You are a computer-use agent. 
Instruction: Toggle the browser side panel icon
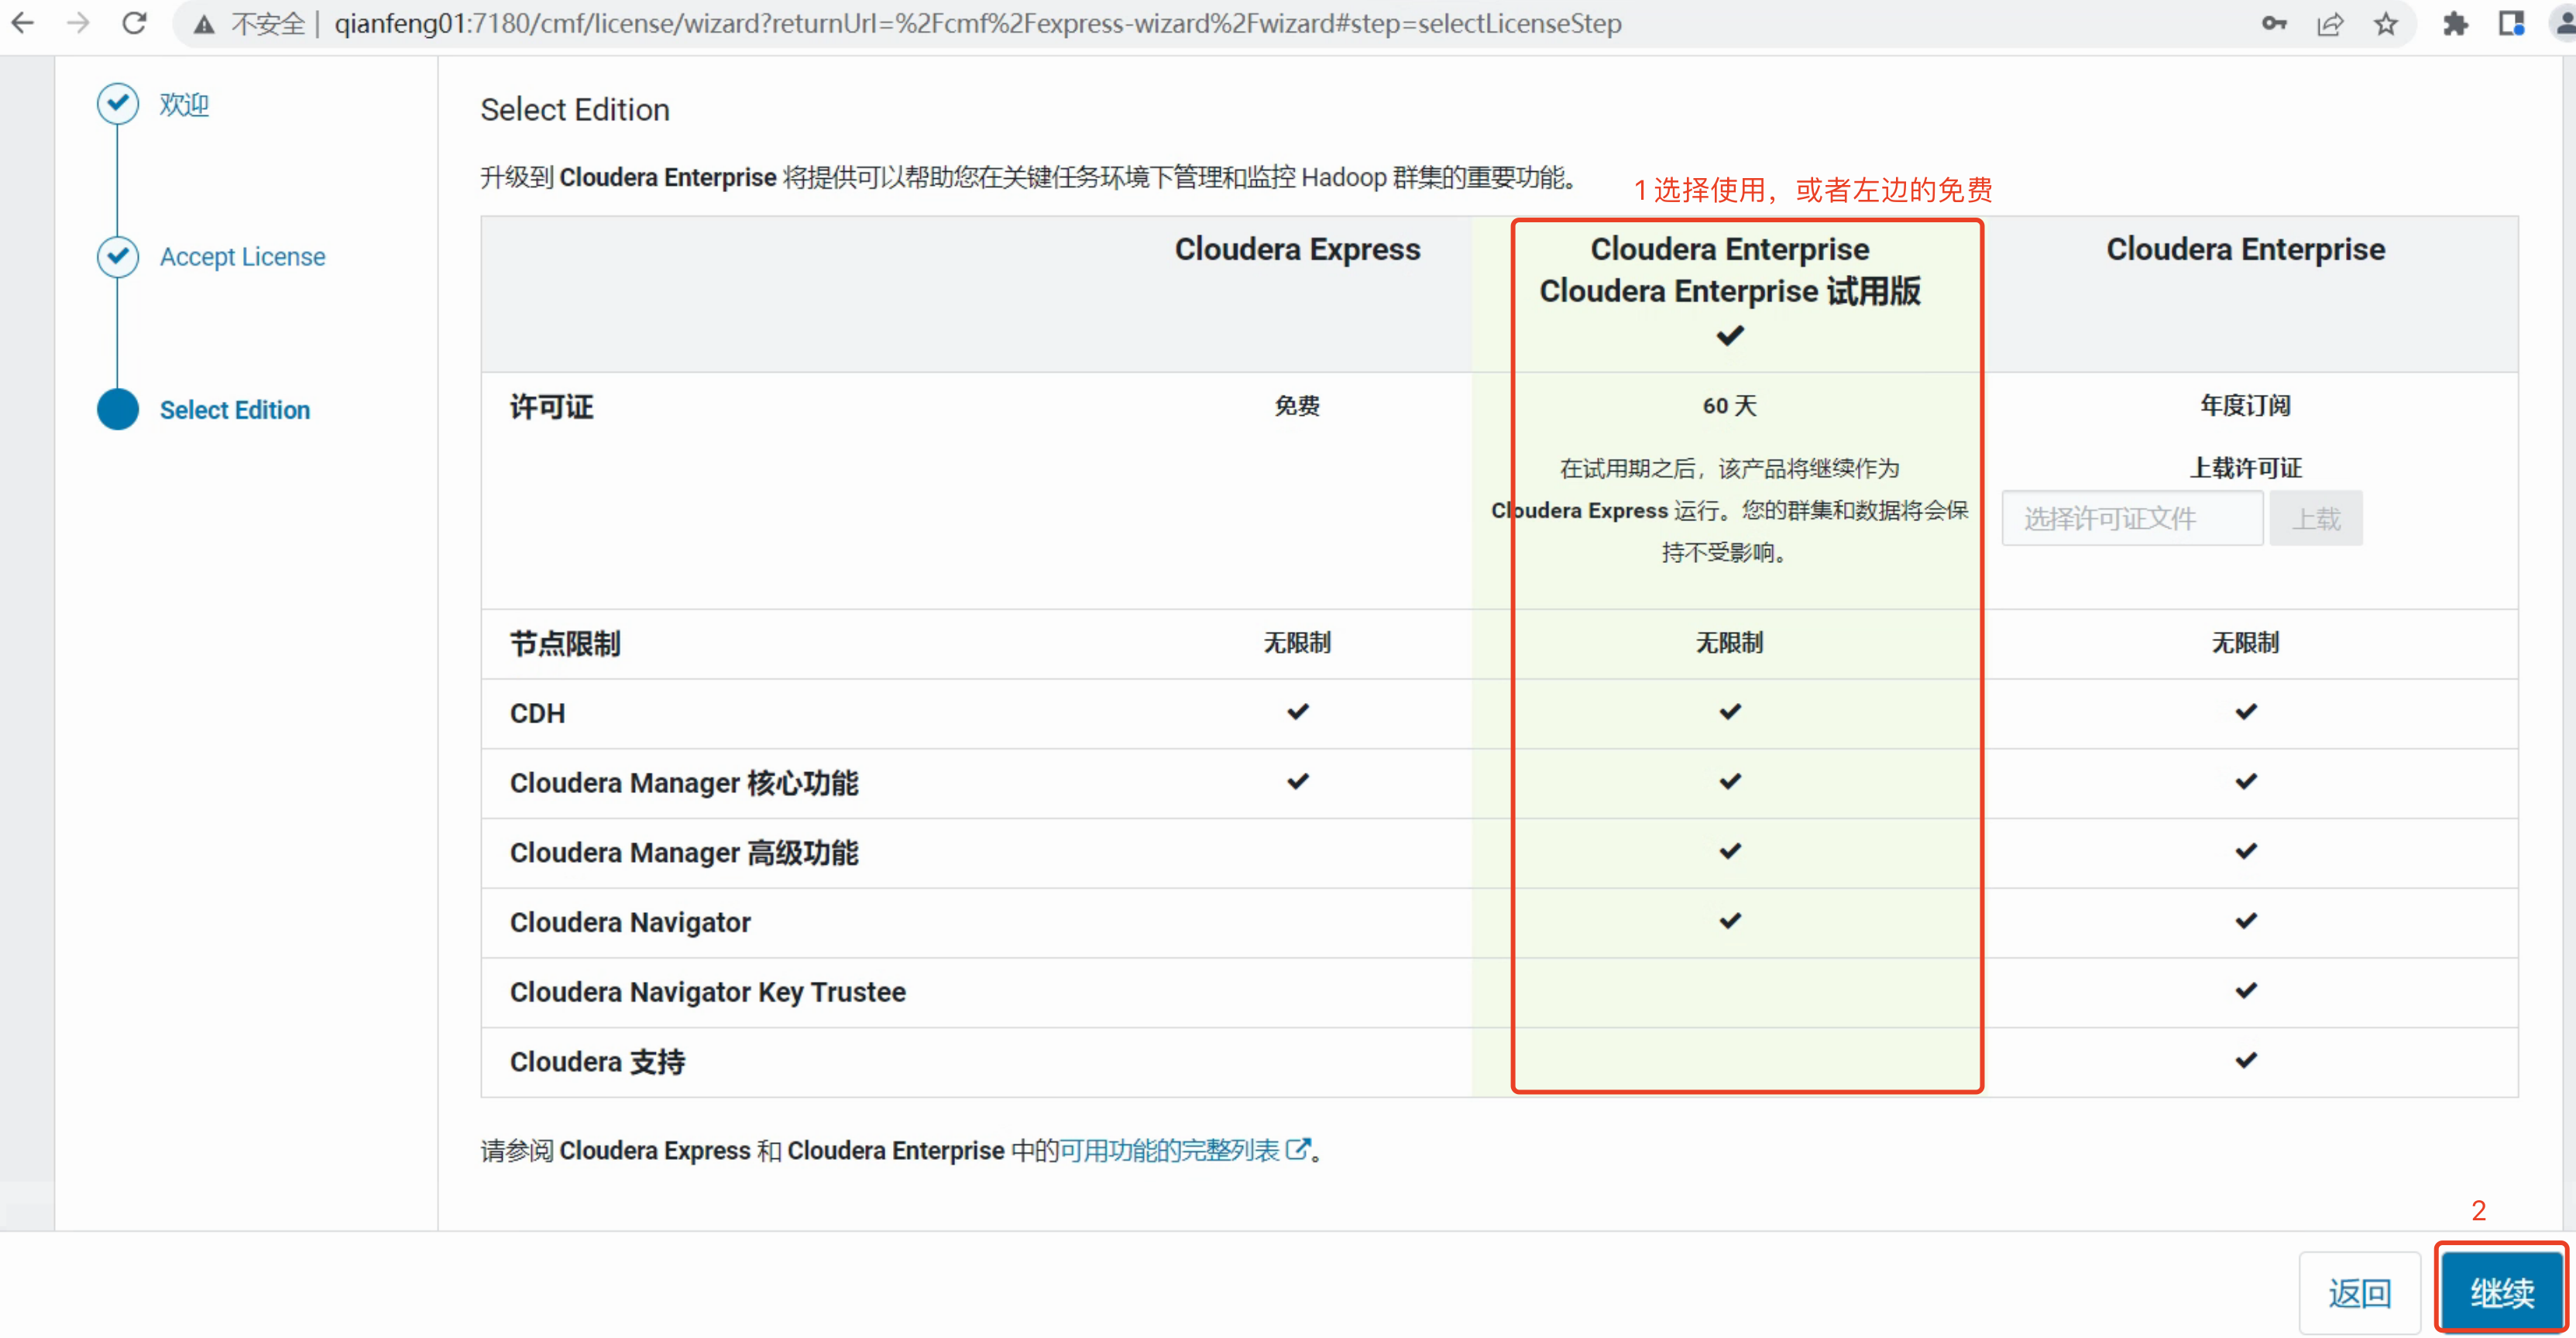[x=2511, y=24]
